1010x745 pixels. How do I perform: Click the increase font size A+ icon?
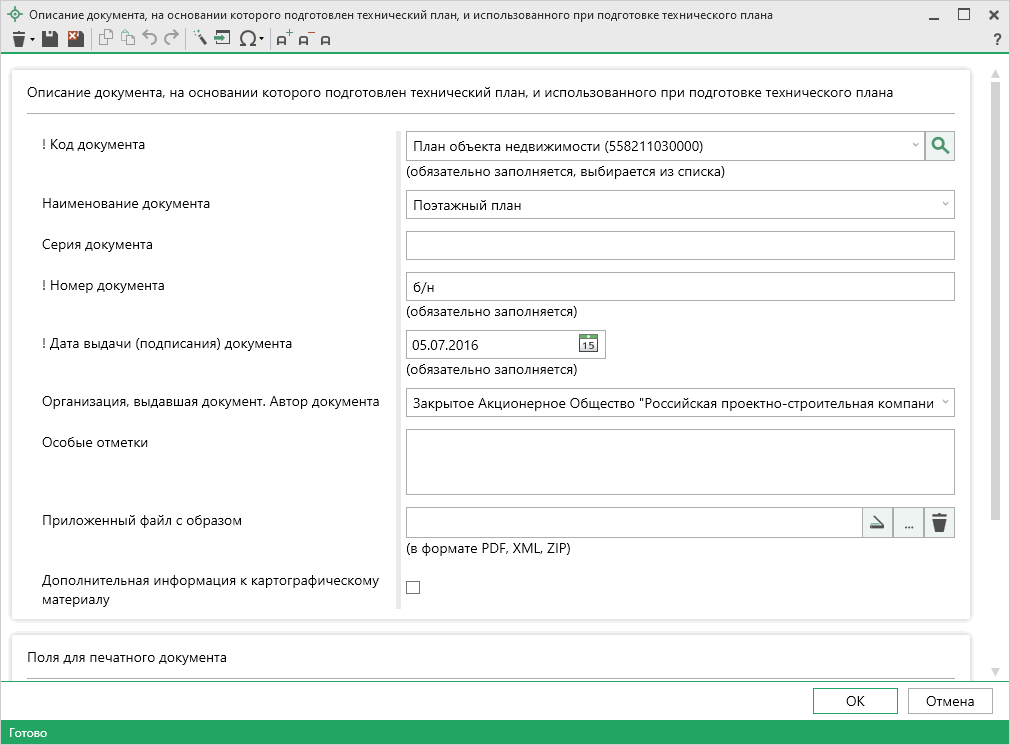[x=284, y=39]
